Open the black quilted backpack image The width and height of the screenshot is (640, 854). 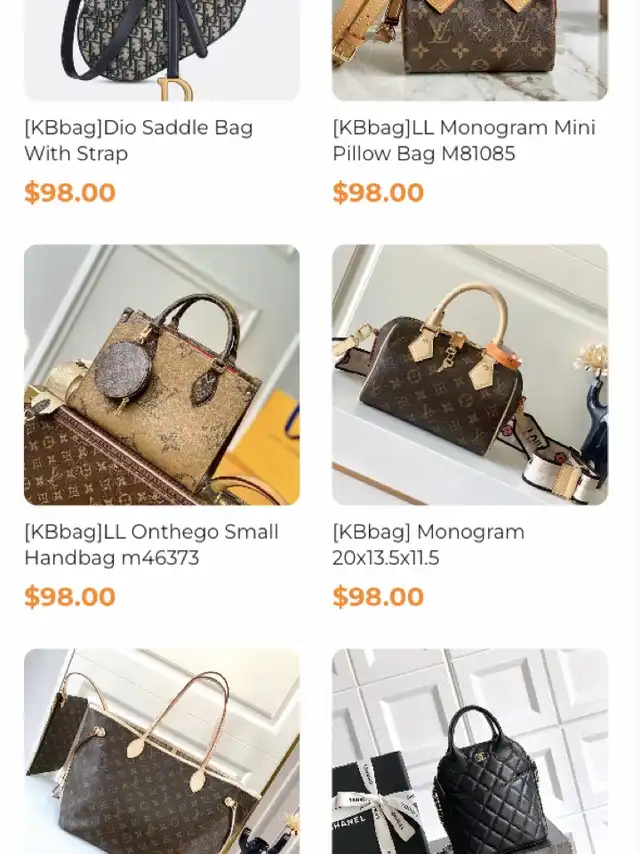(470, 751)
